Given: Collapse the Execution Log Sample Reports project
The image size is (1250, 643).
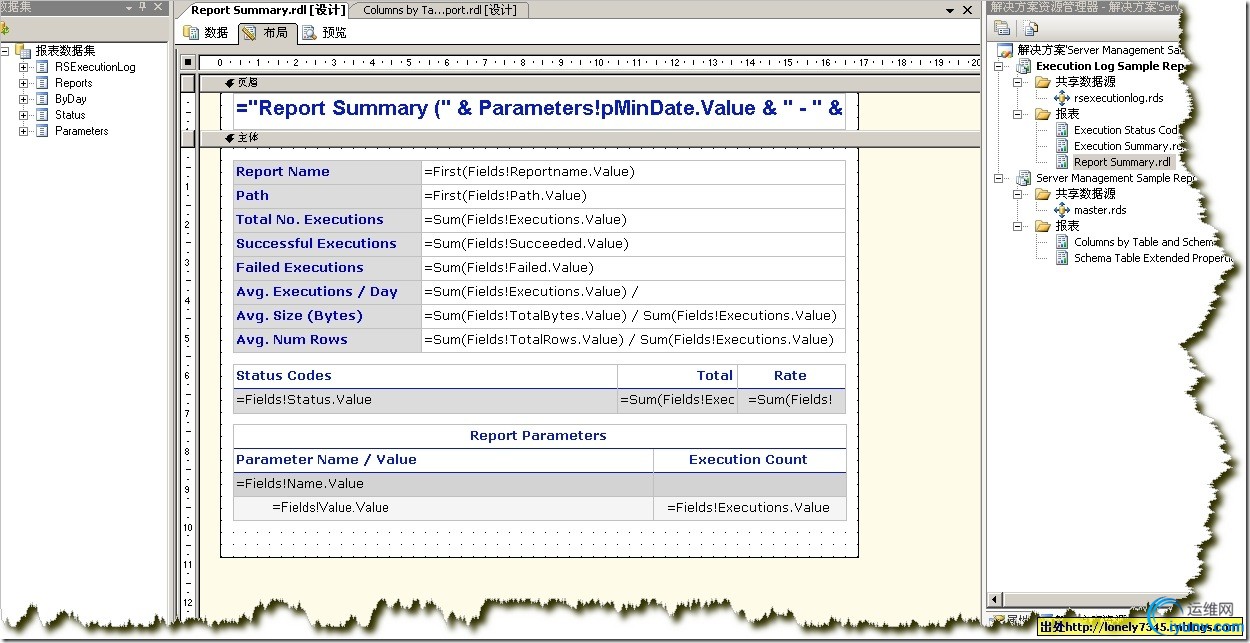Looking at the screenshot, I should [1000, 67].
